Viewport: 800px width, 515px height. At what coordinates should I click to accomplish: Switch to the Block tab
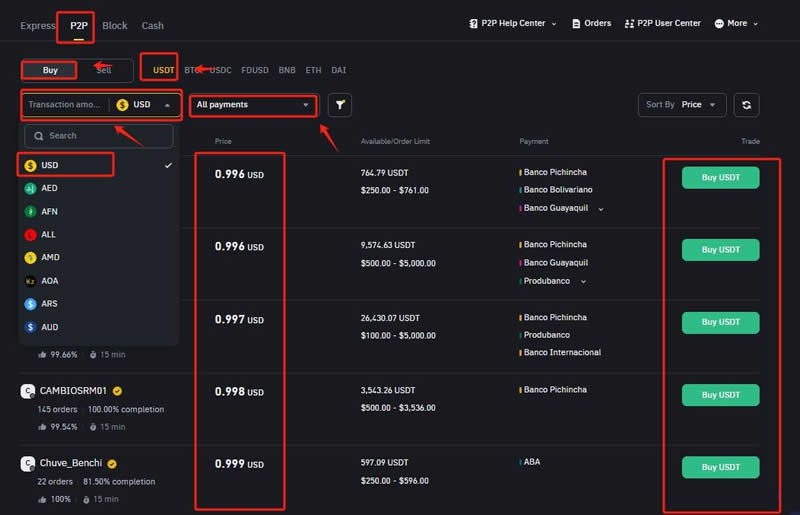click(115, 26)
